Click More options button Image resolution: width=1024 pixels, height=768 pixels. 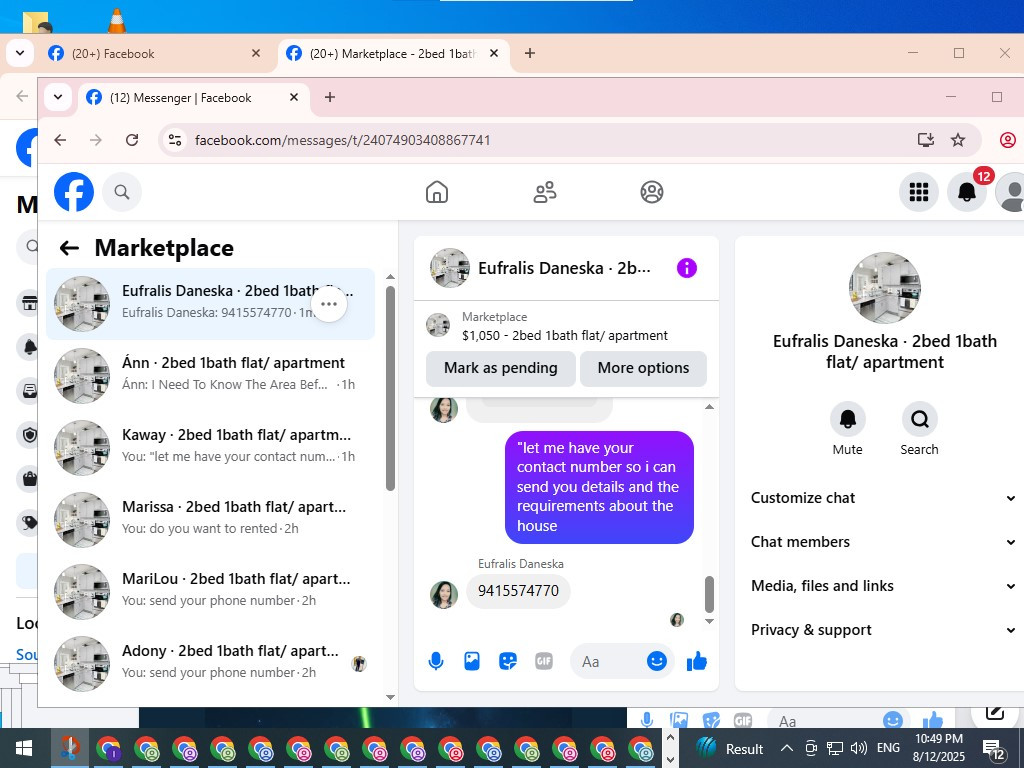[643, 368]
